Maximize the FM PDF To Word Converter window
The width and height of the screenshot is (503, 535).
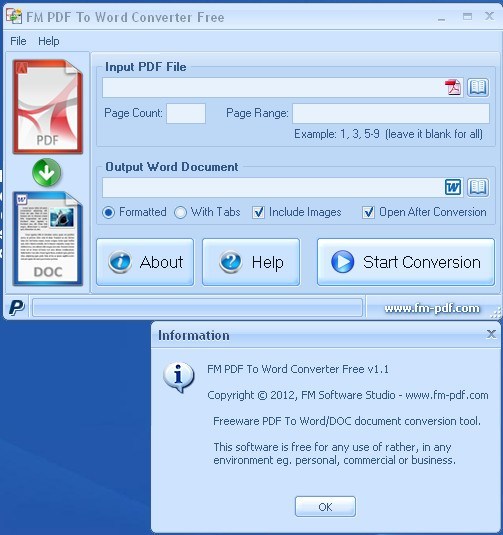467,16
